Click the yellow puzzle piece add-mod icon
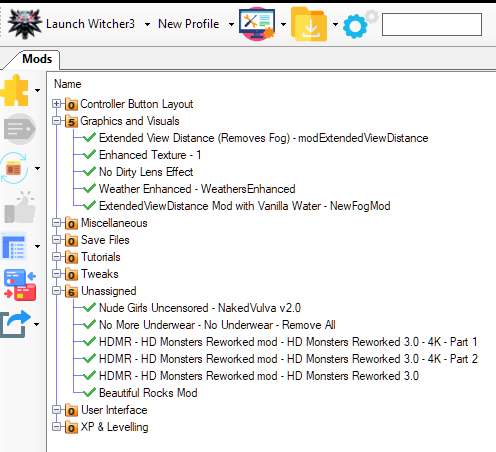 pyautogui.click(x=15, y=90)
